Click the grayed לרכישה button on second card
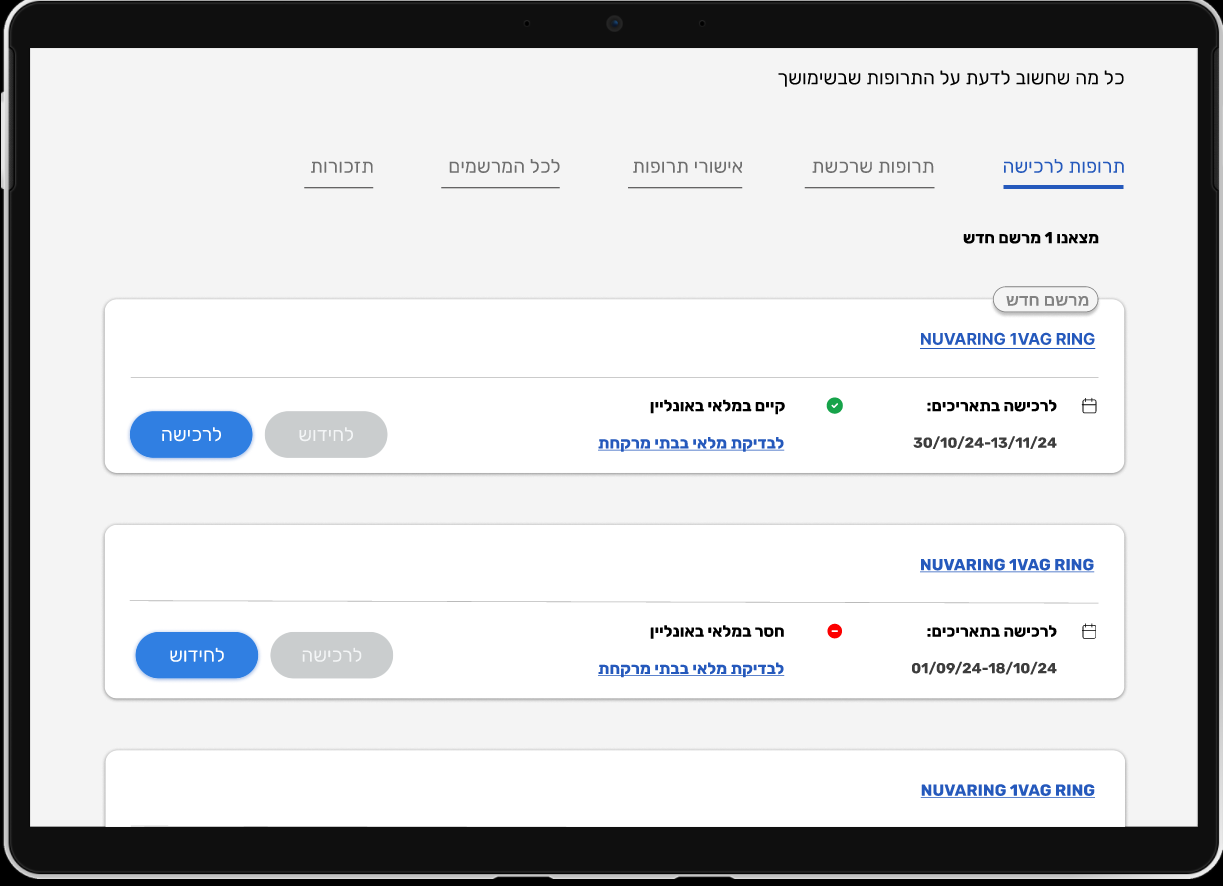This screenshot has width=1223, height=886. pos(331,655)
